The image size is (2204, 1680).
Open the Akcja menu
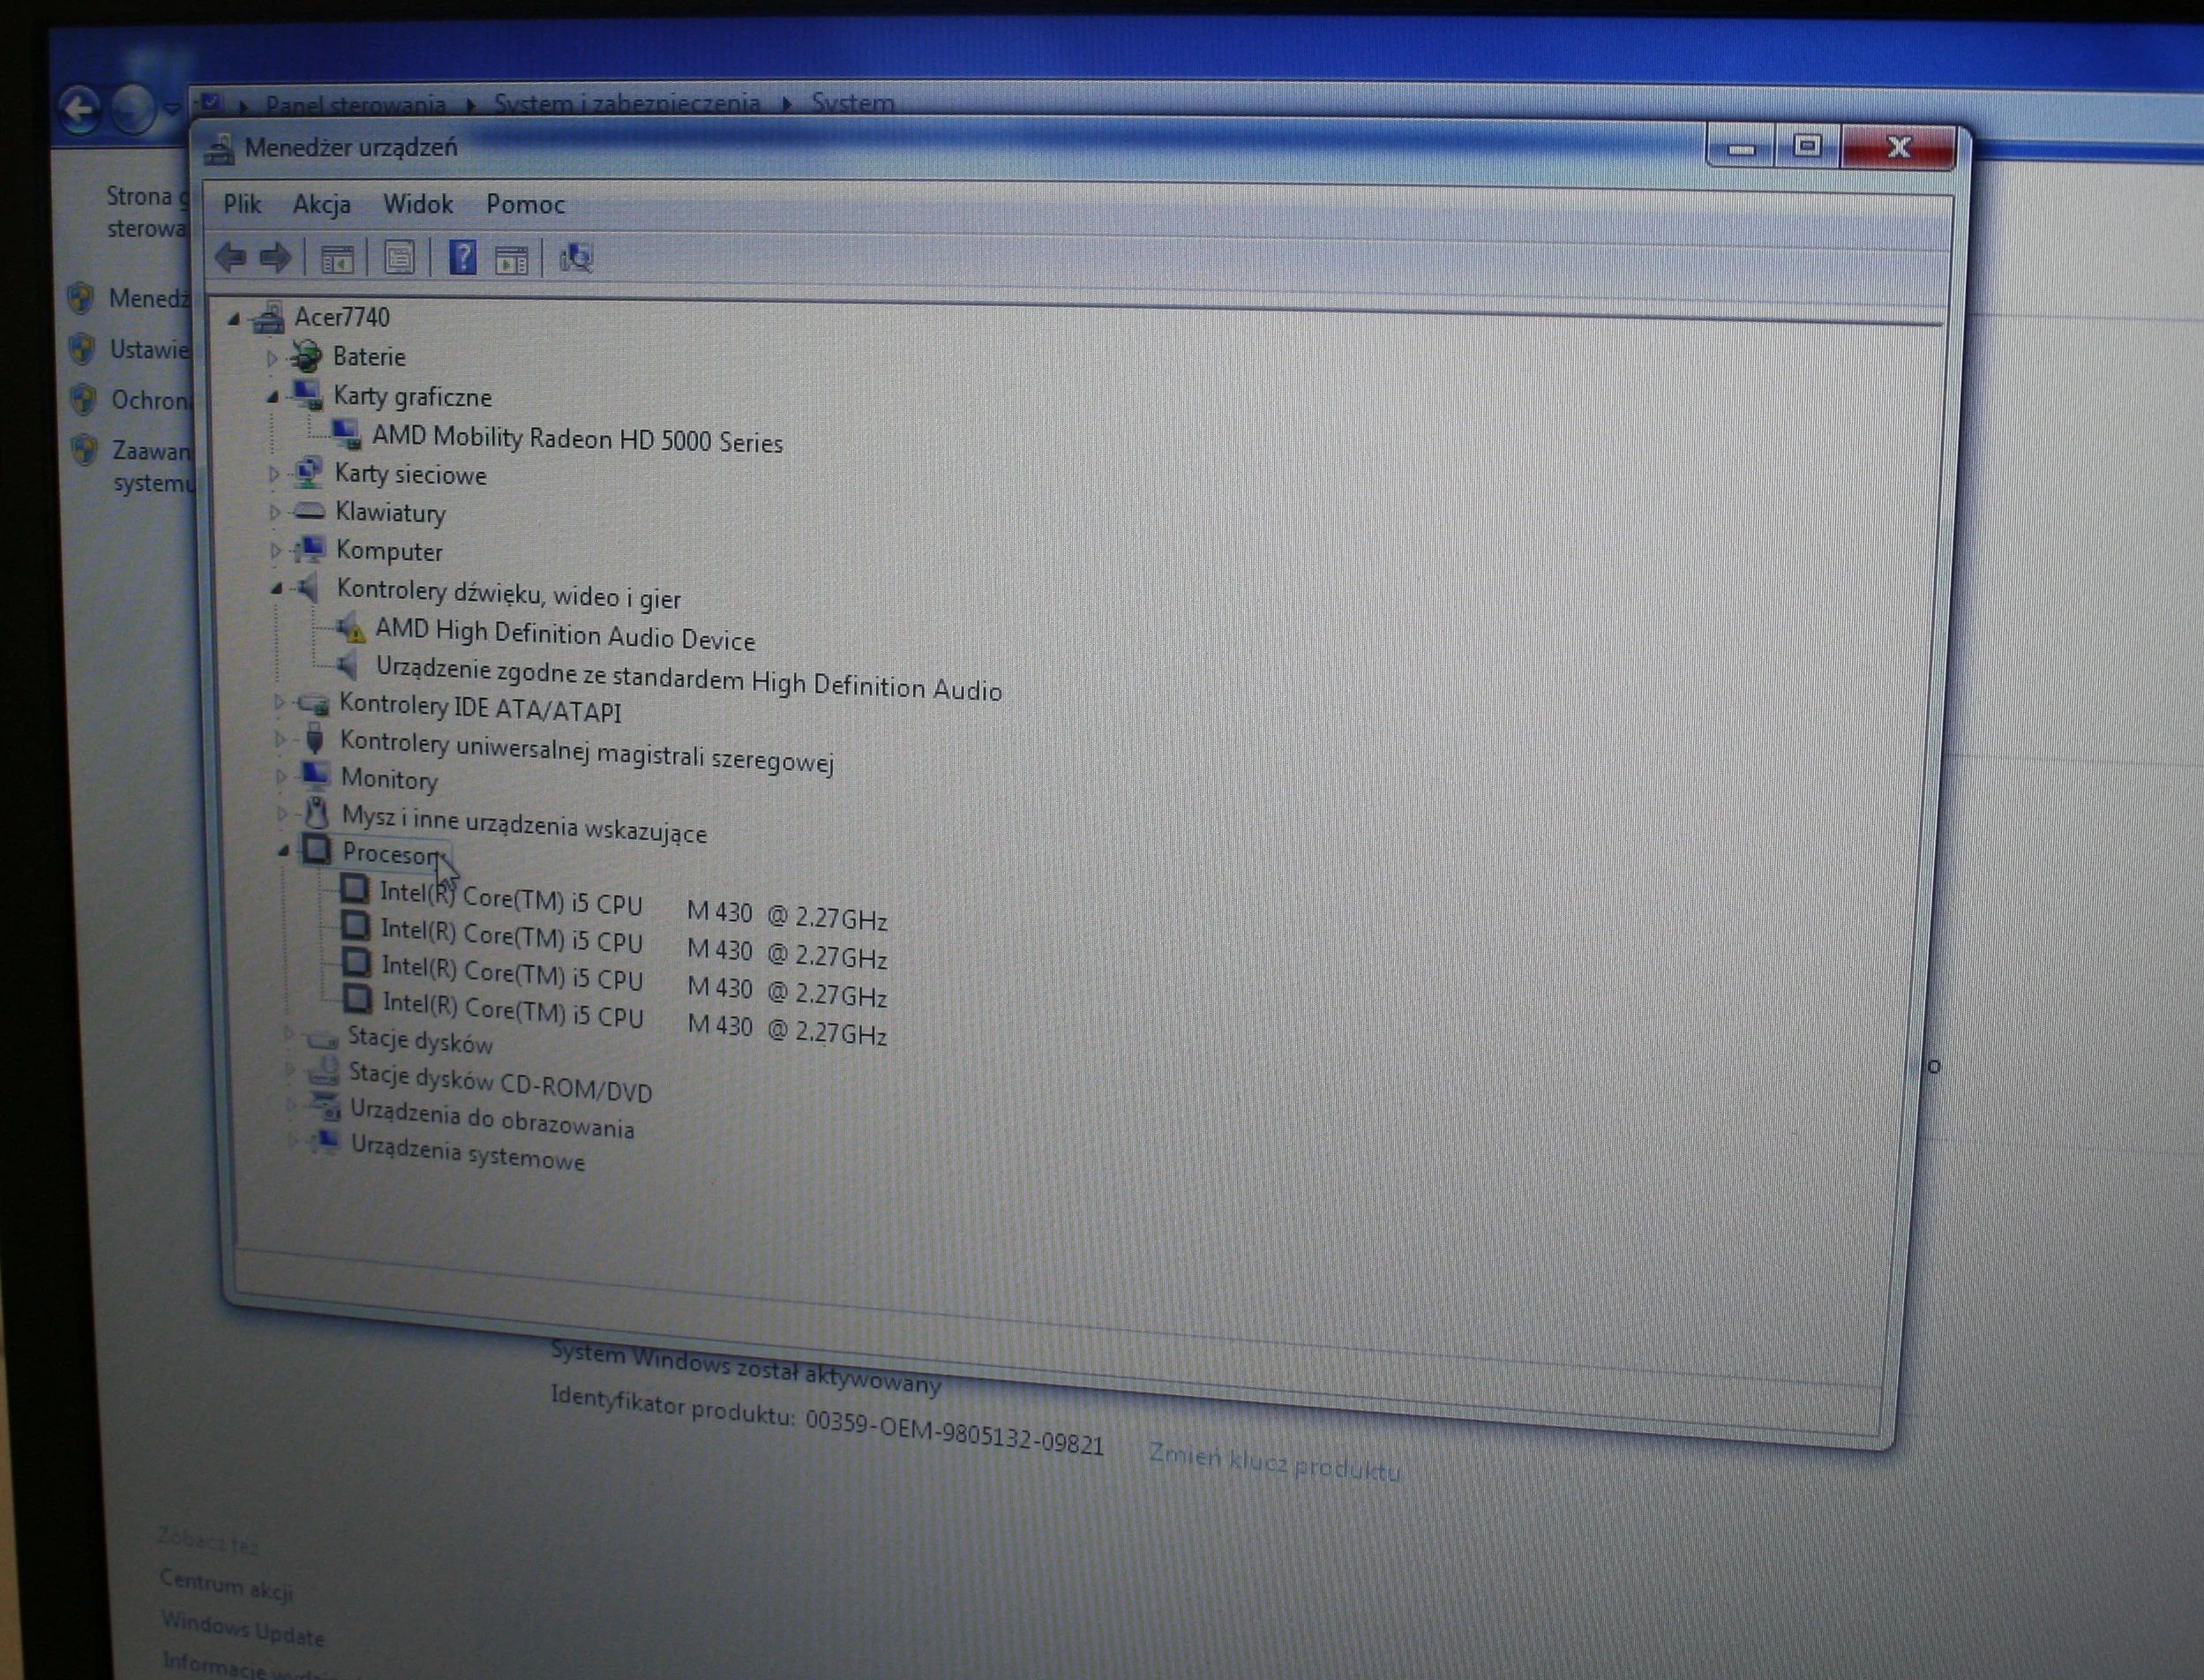tap(322, 204)
